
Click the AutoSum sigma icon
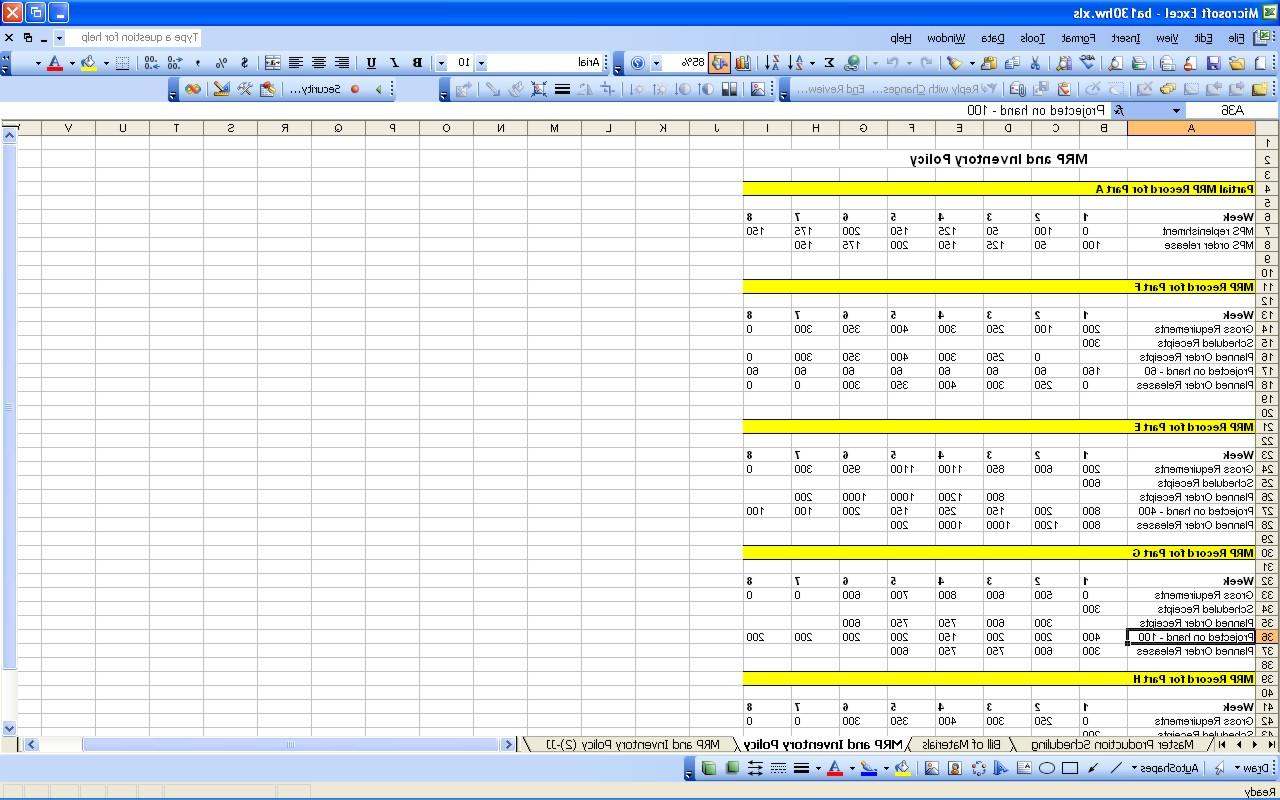coord(829,62)
